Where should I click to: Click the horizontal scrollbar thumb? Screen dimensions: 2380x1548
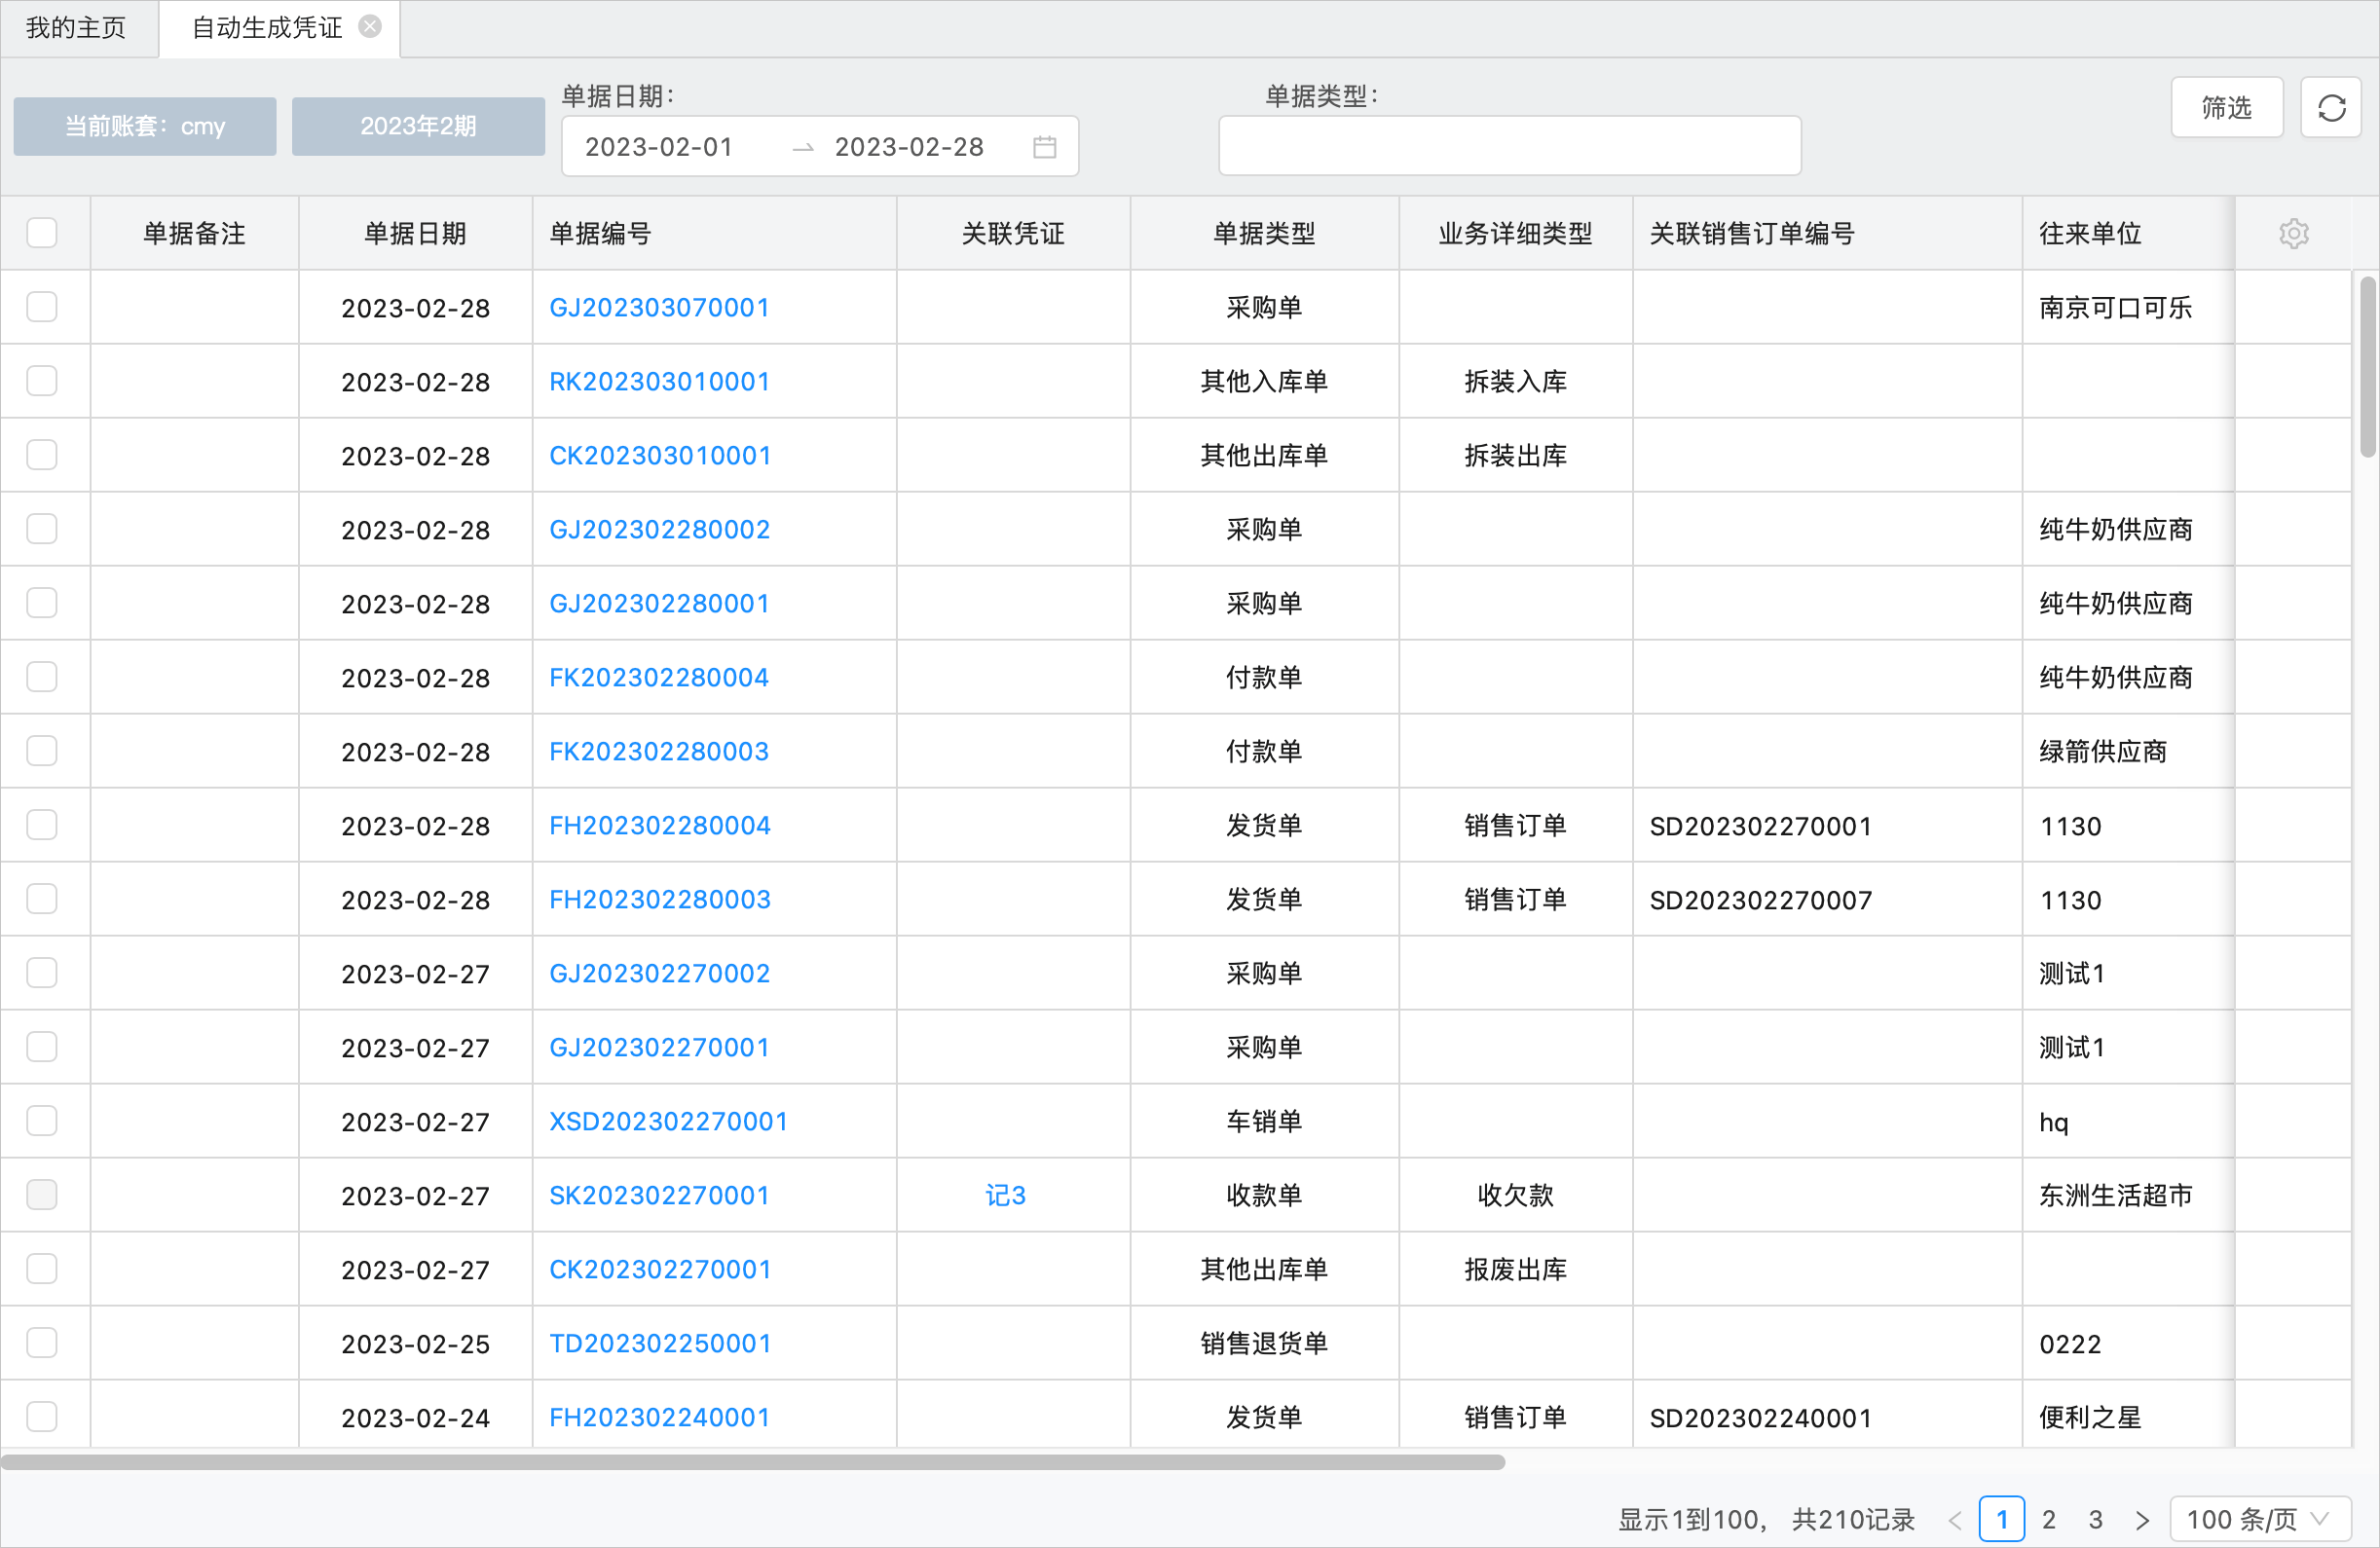[x=753, y=1462]
